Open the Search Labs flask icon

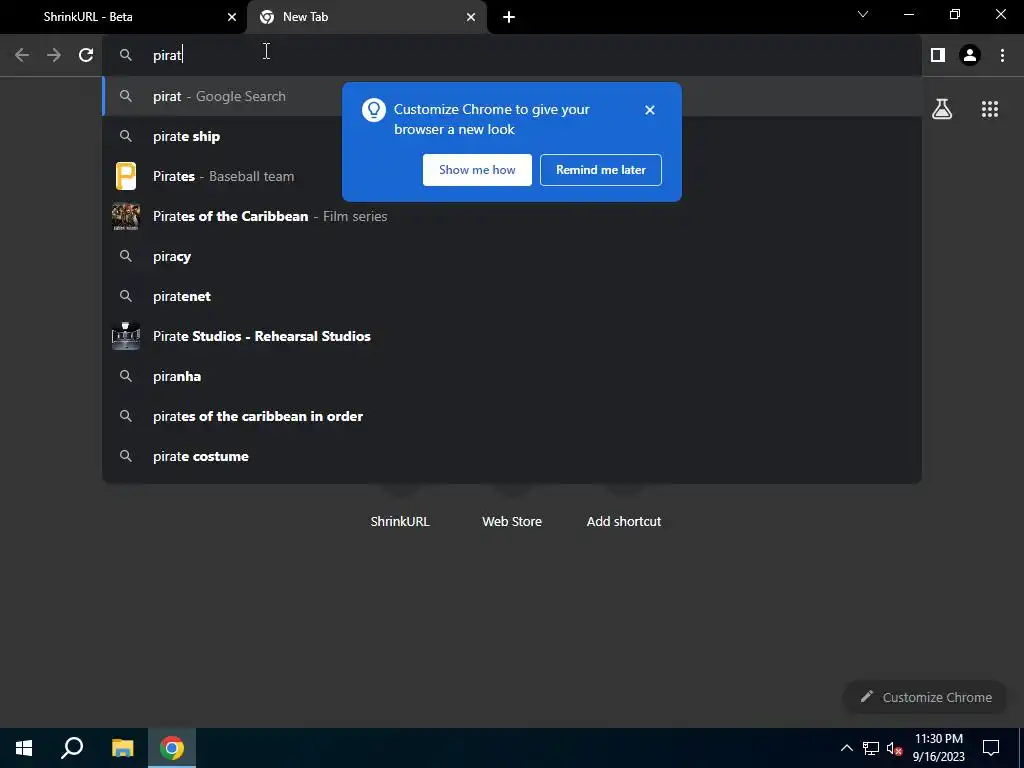coord(942,109)
